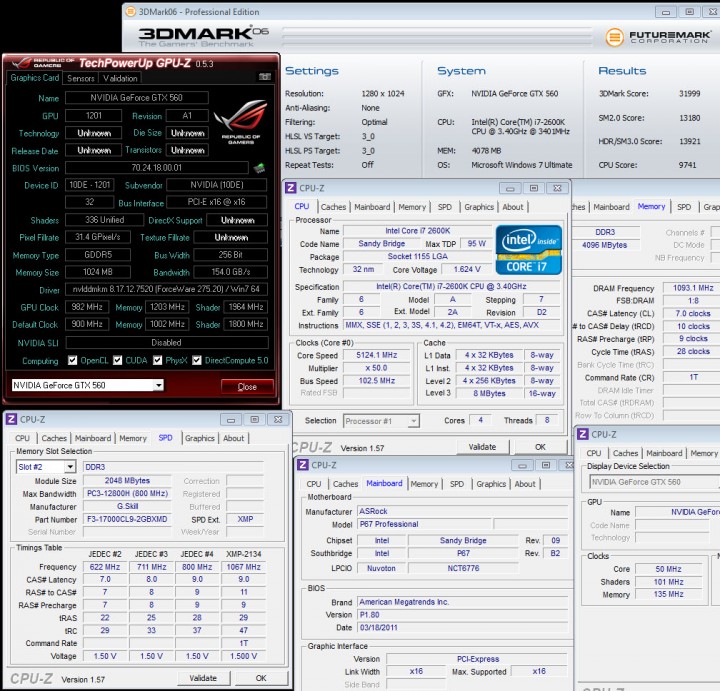
Task: Click the GPU Name field in GPU-Z
Action: coord(136,98)
